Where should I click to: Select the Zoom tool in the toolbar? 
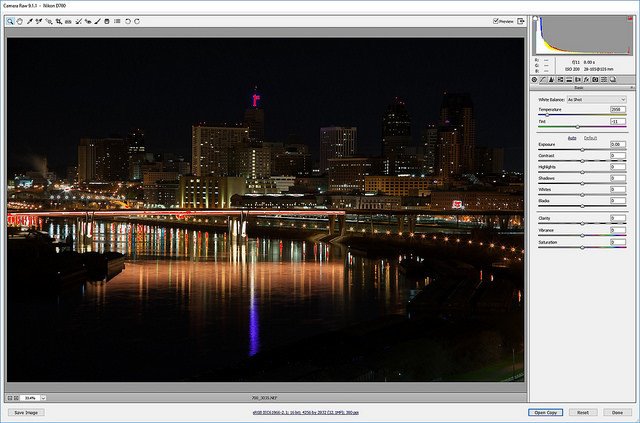[x=11, y=21]
